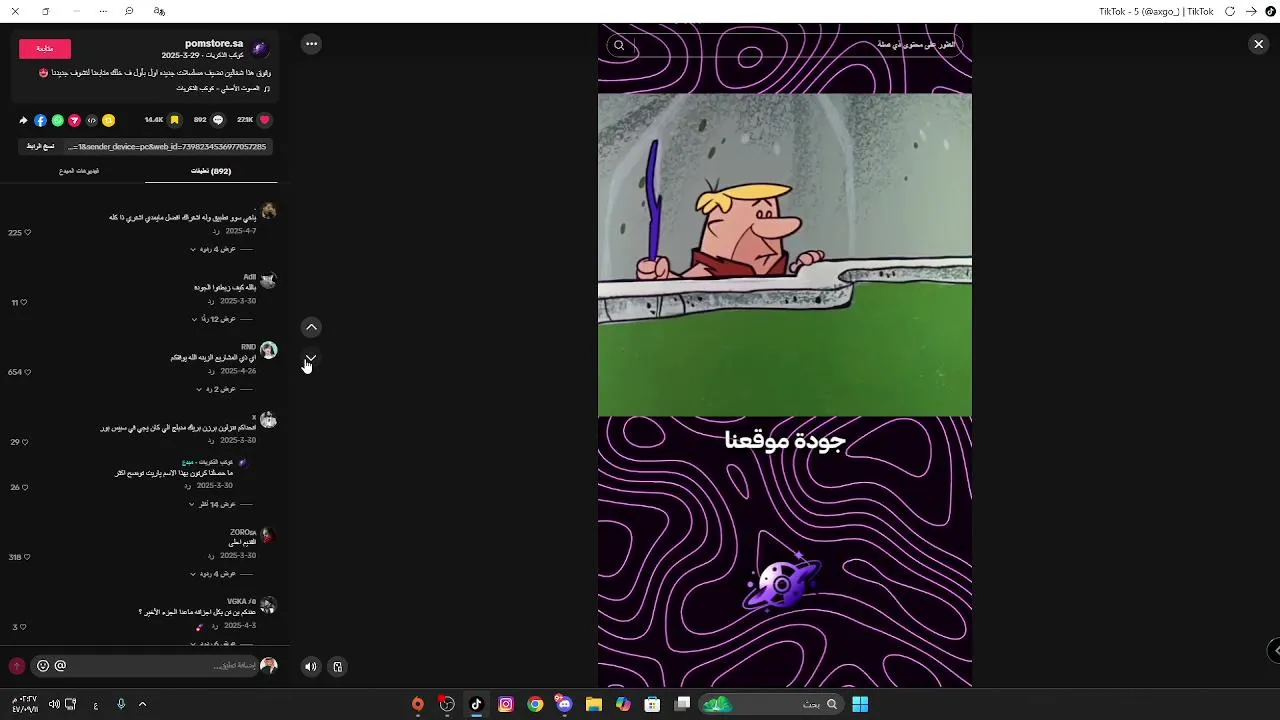The height and width of the screenshot is (720, 1280).
Task: Reply to ZORO's comment dated 2025-3-30
Action: [x=211, y=556]
